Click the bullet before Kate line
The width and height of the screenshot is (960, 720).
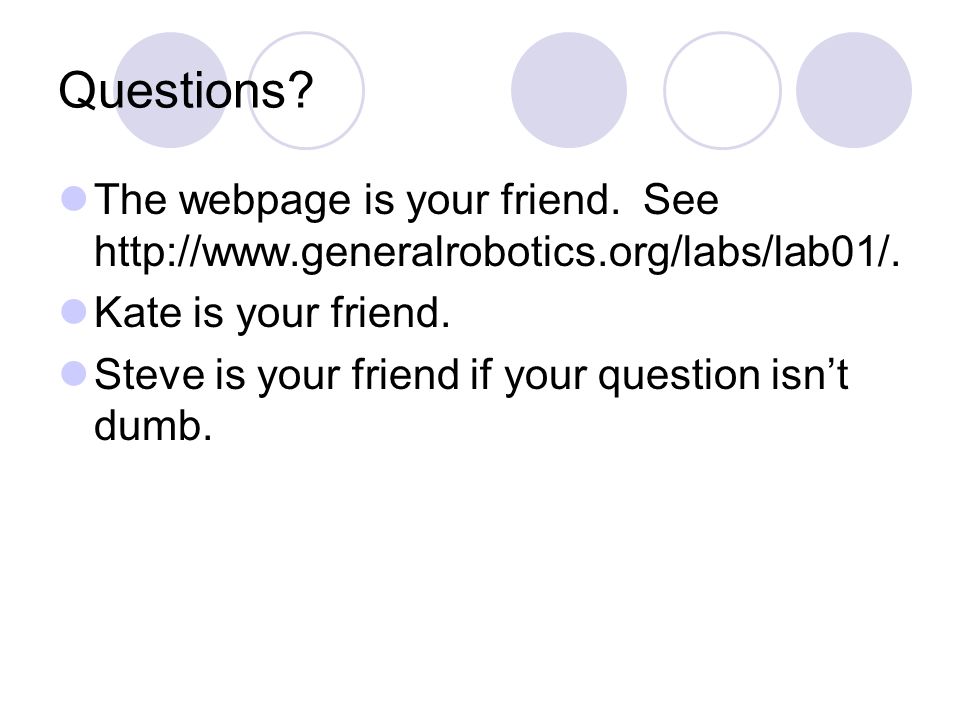74,311
